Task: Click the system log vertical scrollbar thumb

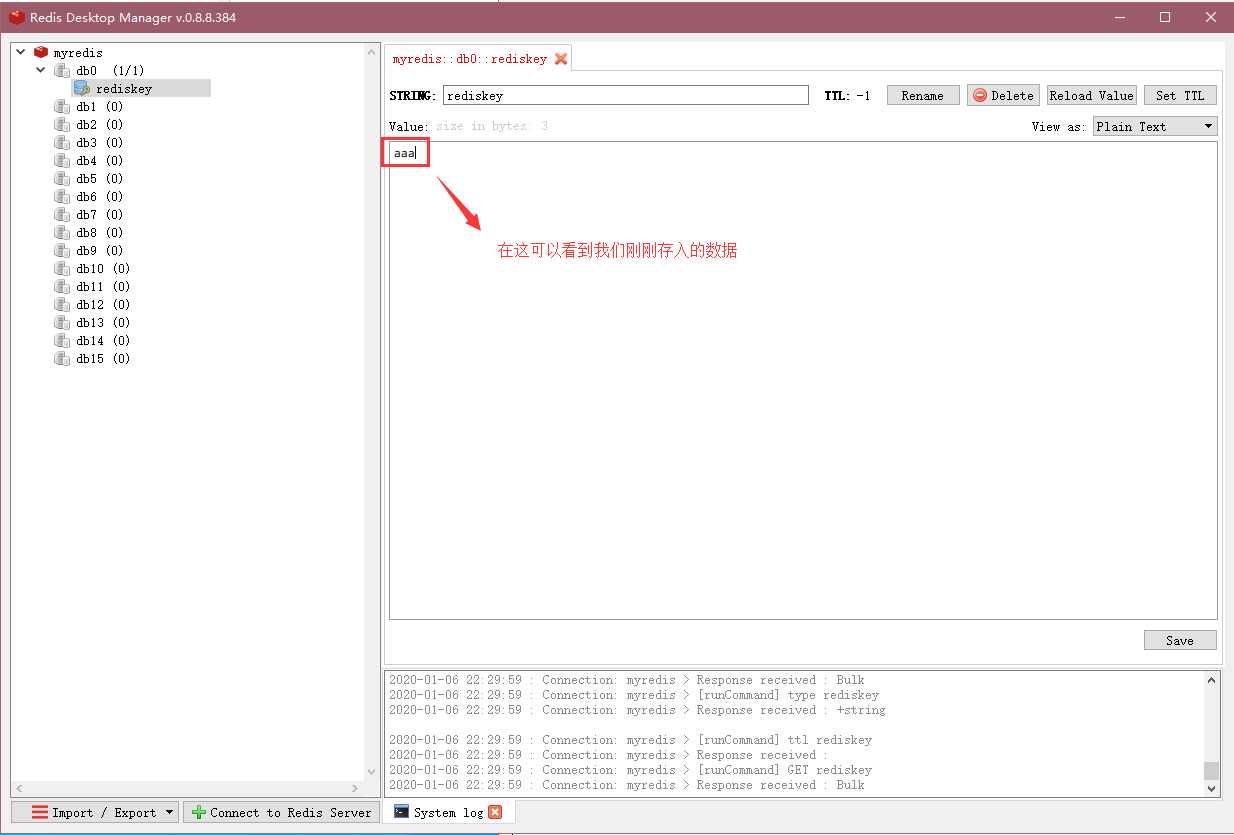Action: coord(1212,770)
